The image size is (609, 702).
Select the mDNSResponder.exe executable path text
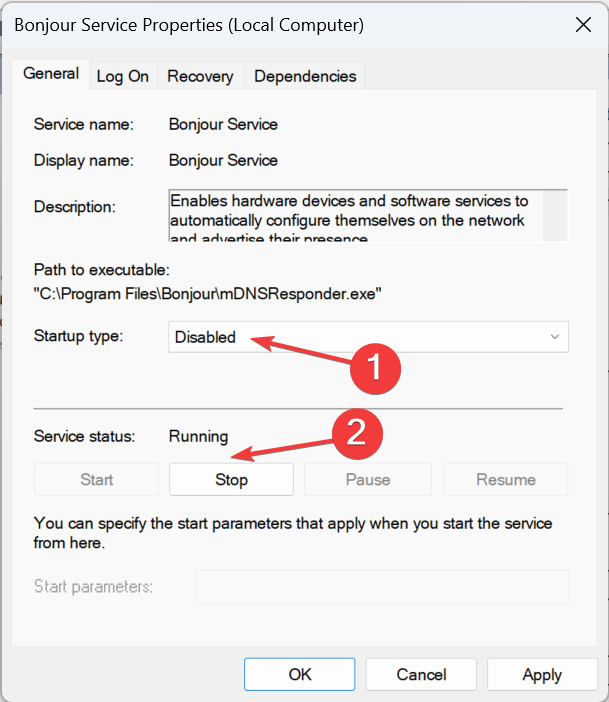pyautogui.click(x=207, y=294)
